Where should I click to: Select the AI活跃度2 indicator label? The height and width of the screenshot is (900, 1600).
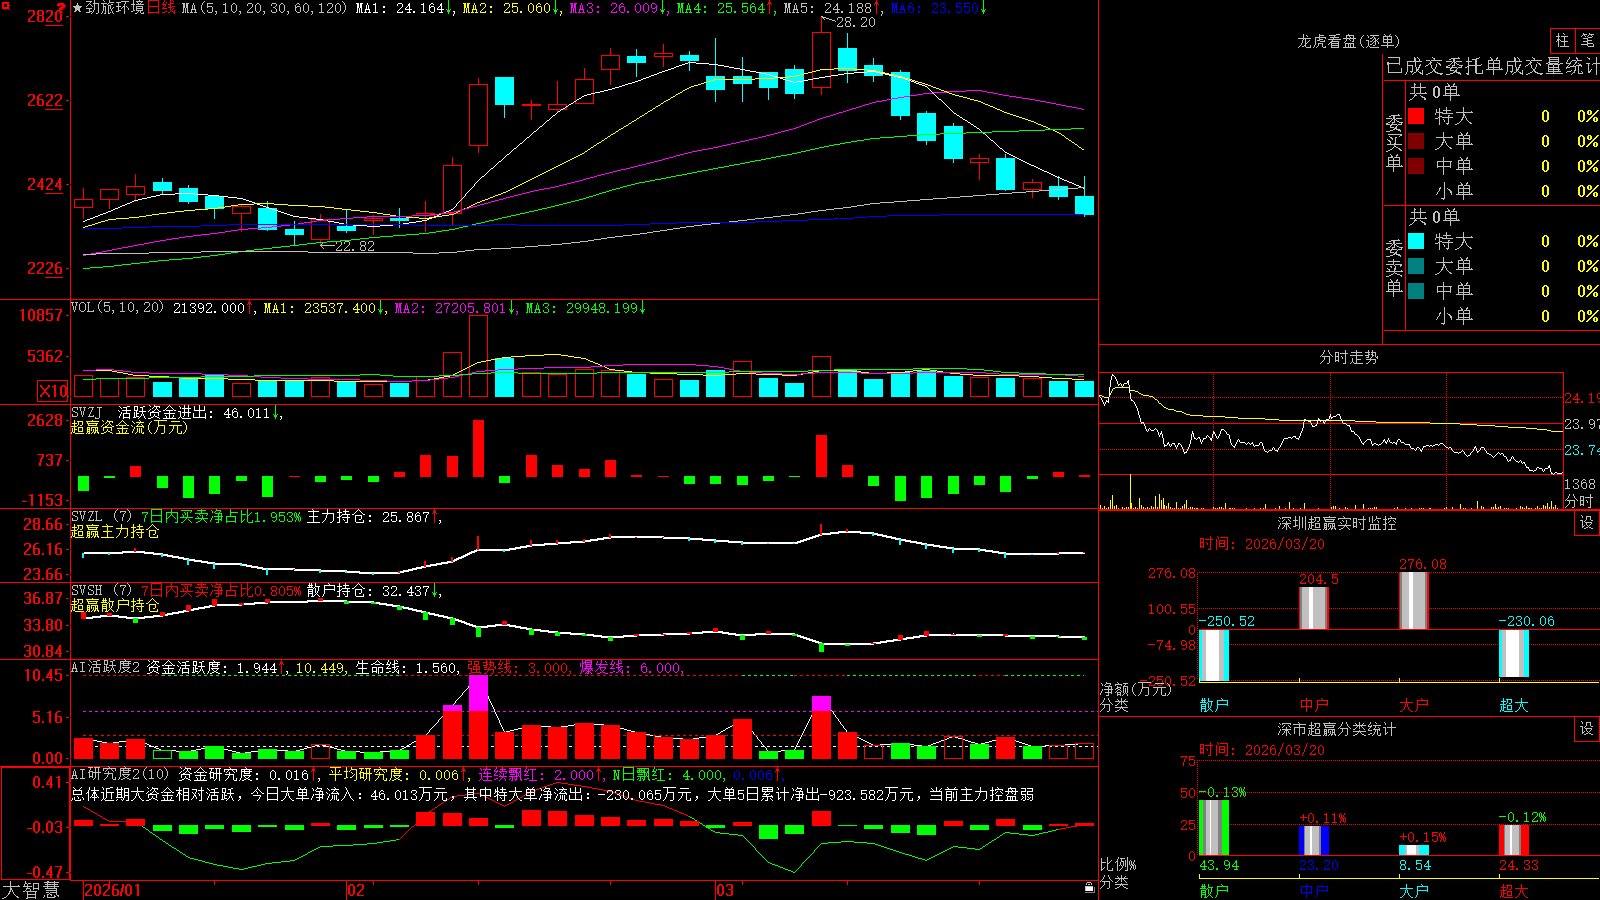point(105,668)
